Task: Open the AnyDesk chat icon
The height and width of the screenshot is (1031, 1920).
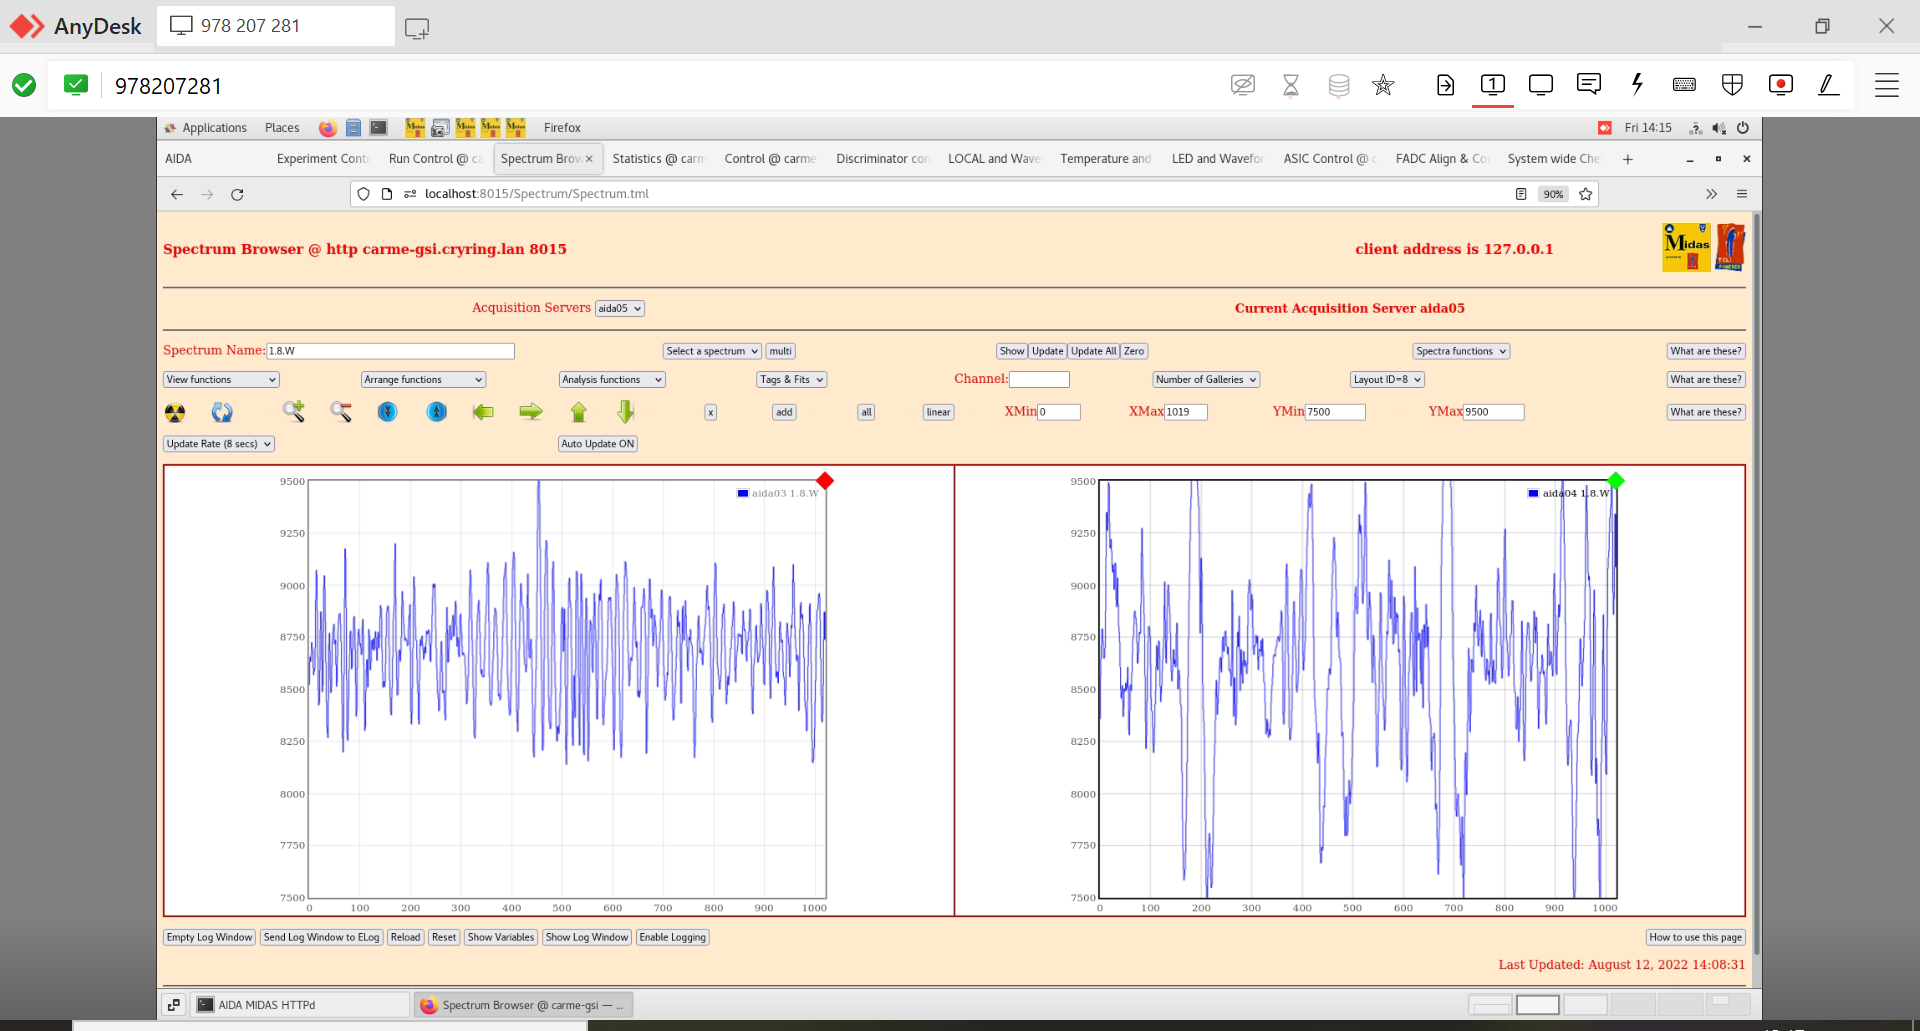Action: click(1589, 85)
